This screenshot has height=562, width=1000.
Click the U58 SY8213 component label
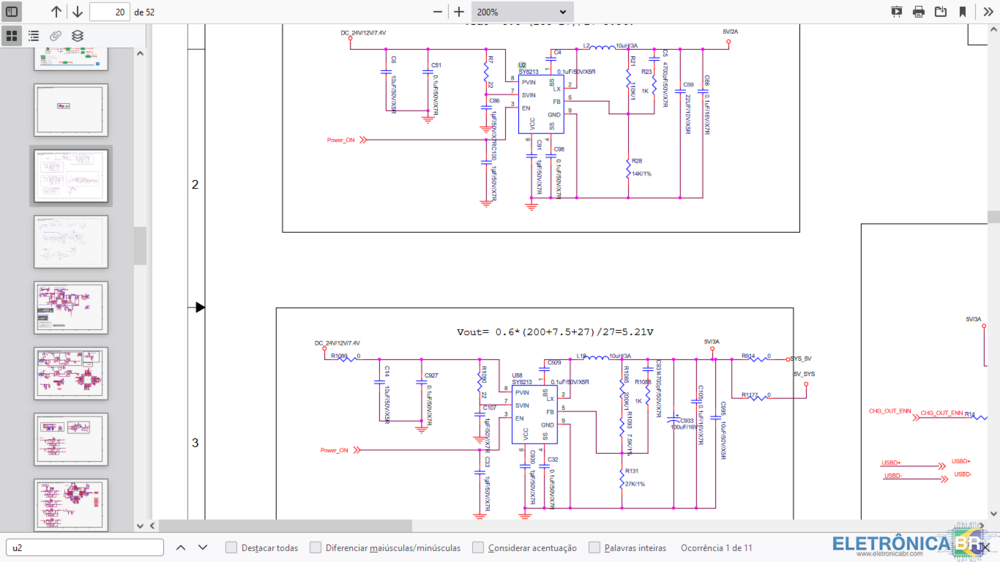click(x=521, y=379)
